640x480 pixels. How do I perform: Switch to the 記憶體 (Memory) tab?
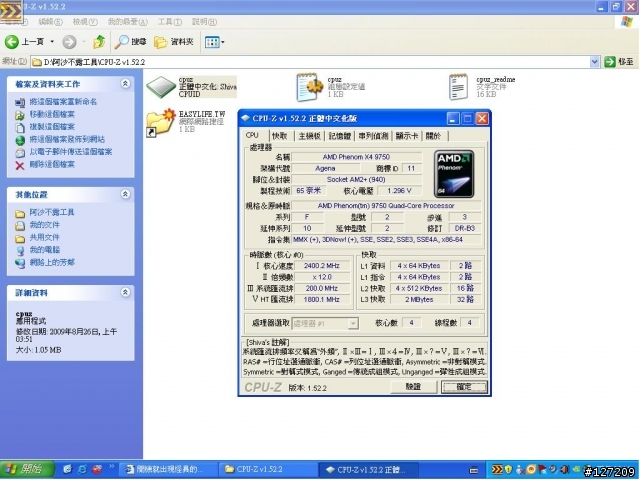(x=340, y=136)
